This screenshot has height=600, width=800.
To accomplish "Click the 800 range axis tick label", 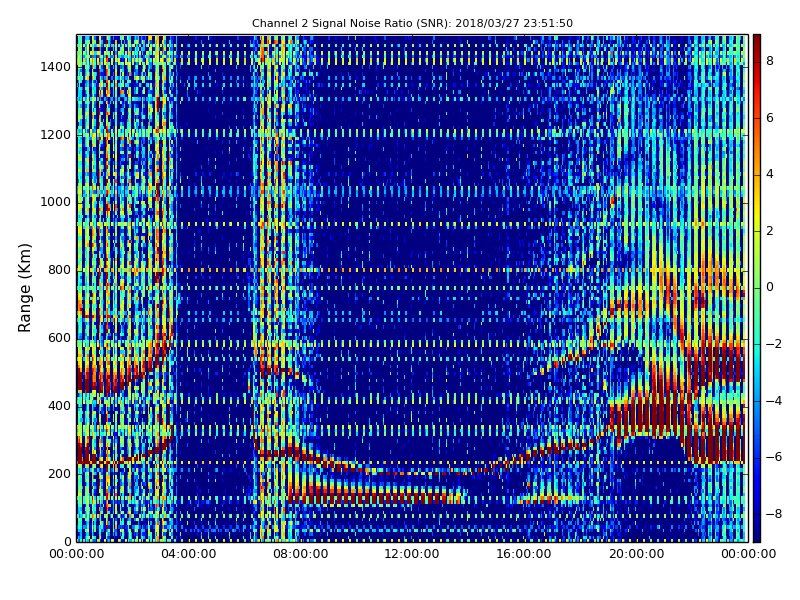I will click(59, 270).
